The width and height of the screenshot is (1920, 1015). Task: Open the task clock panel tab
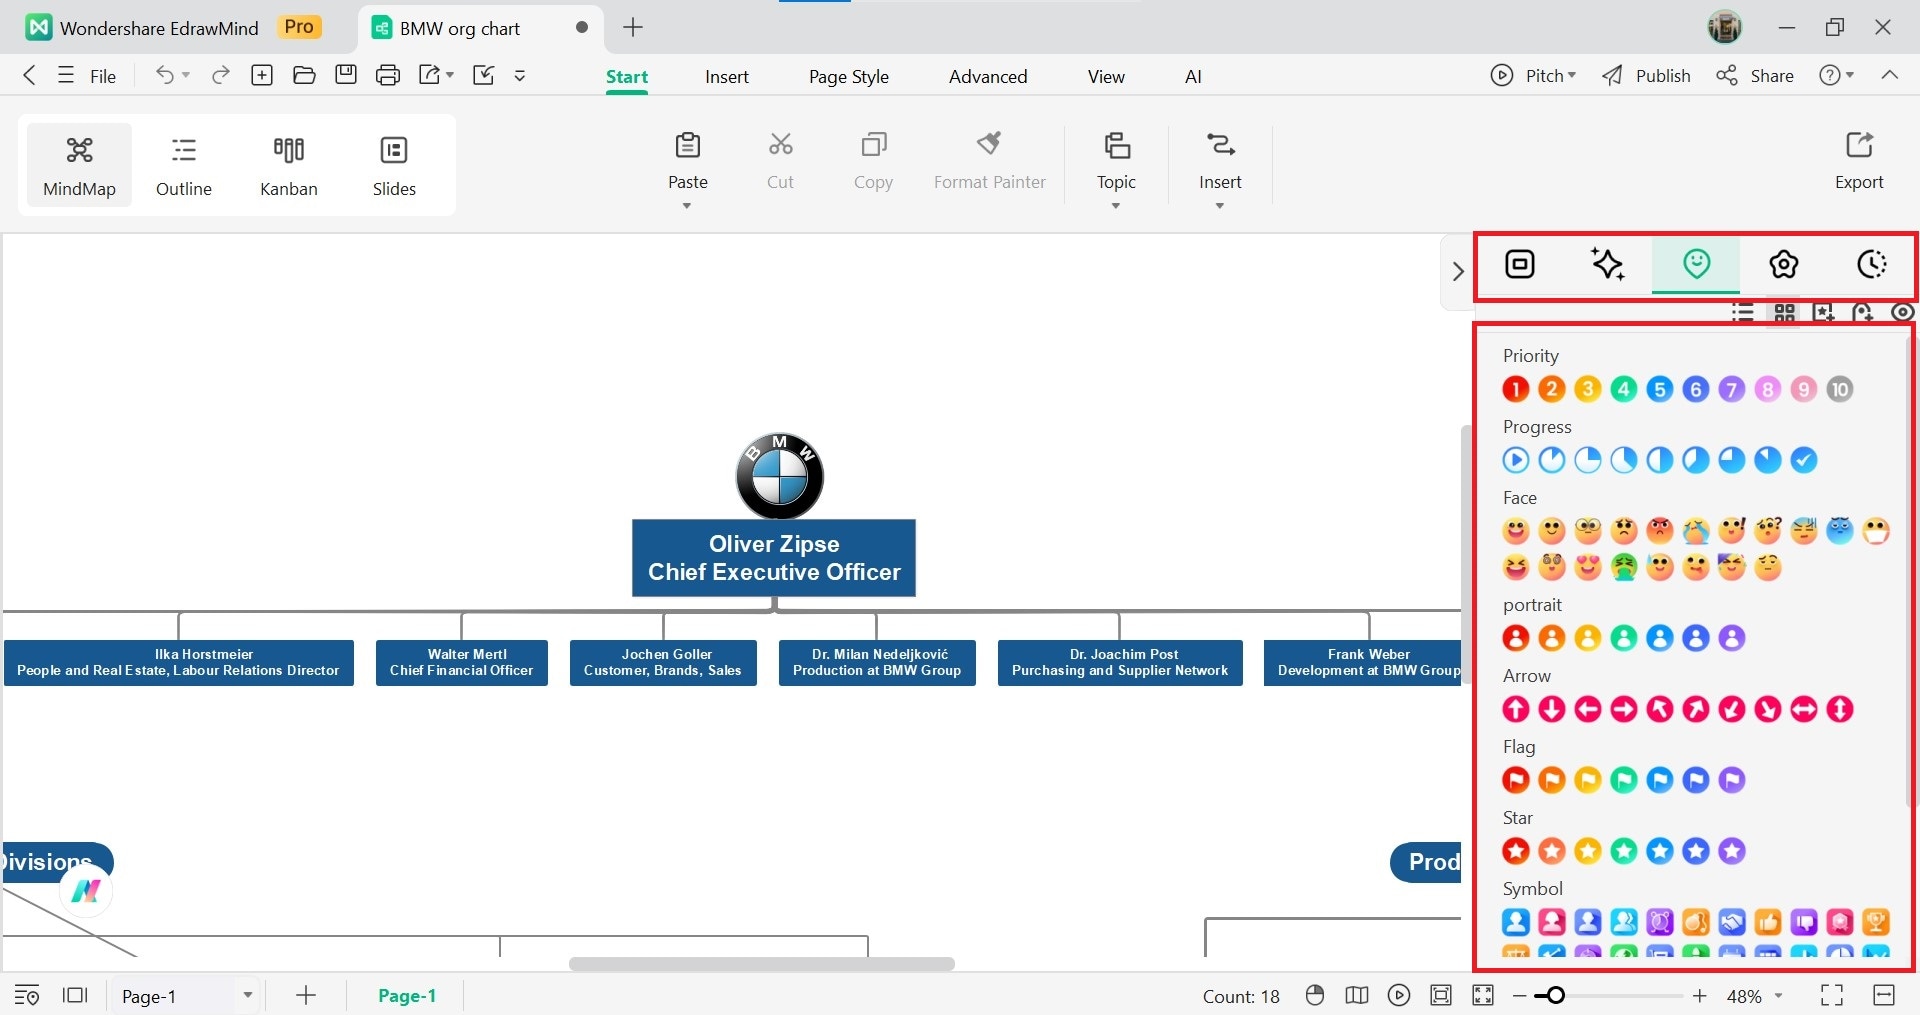1872,264
